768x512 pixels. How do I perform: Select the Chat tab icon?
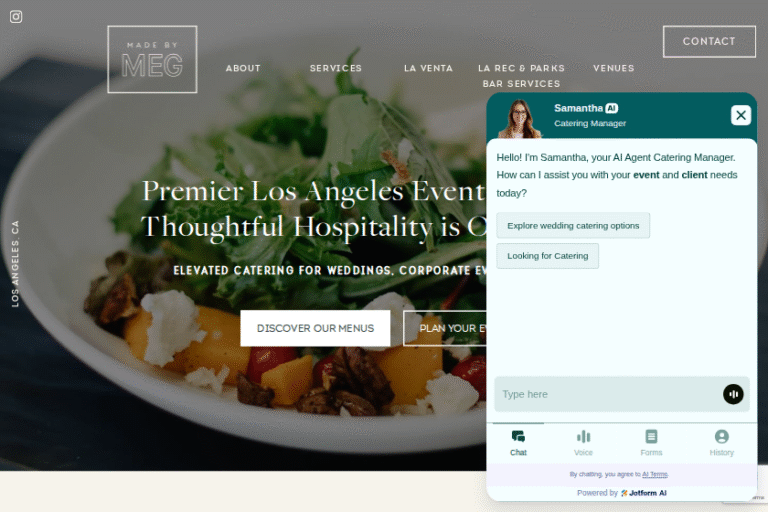point(518,437)
